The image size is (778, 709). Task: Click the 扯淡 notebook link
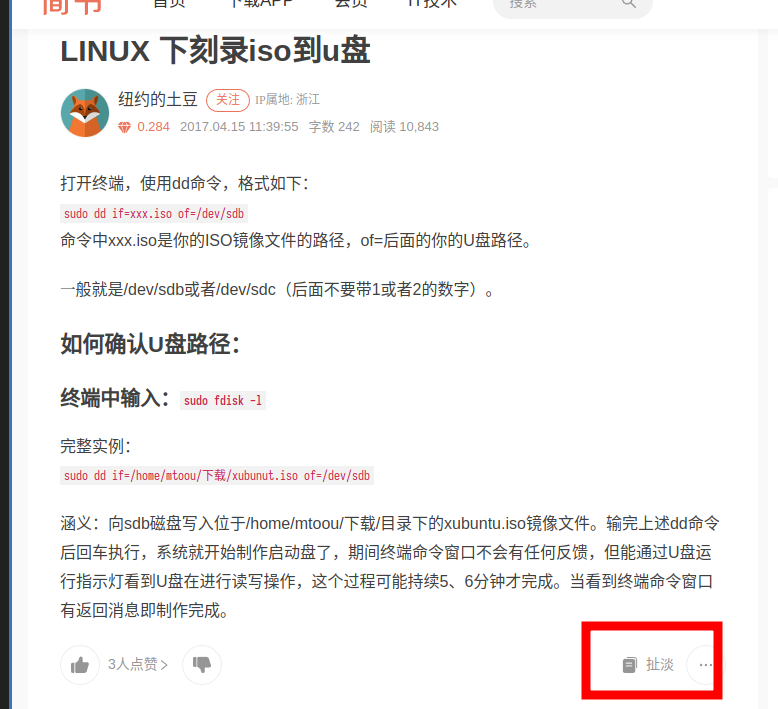(x=659, y=664)
